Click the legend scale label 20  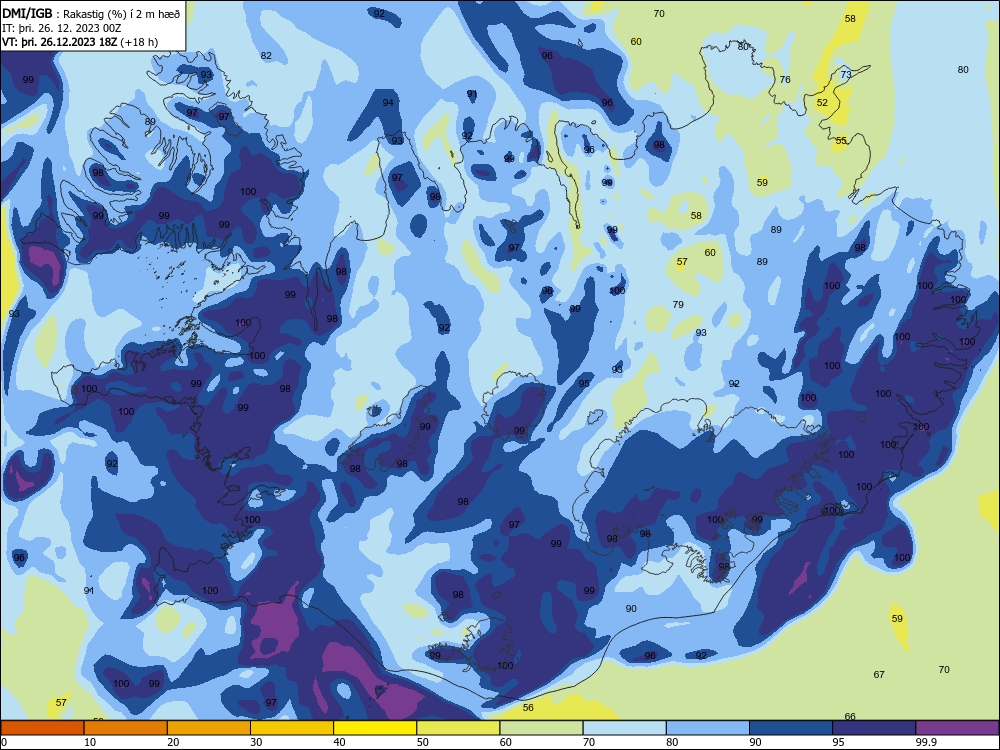tap(173, 742)
